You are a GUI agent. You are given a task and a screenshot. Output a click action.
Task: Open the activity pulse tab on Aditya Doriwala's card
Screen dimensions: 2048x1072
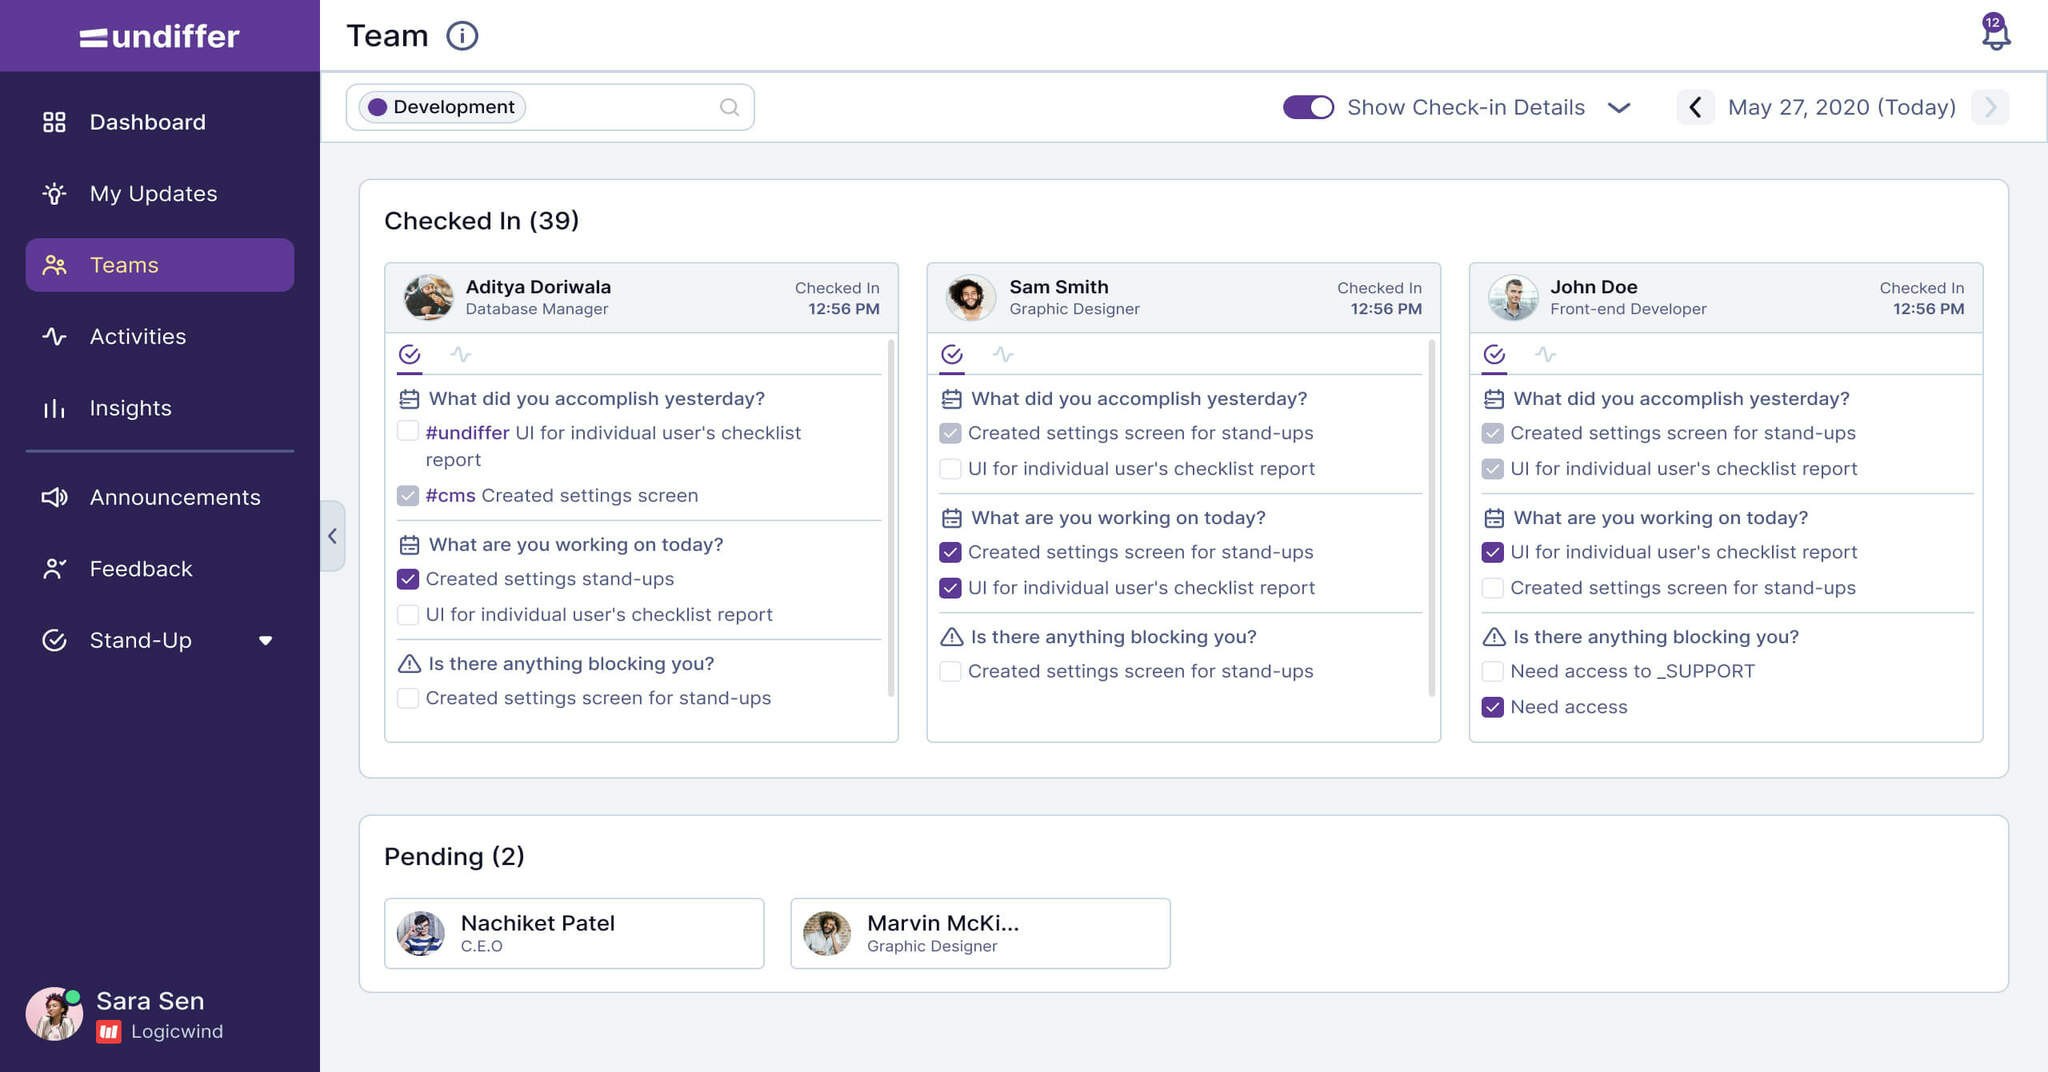click(460, 354)
